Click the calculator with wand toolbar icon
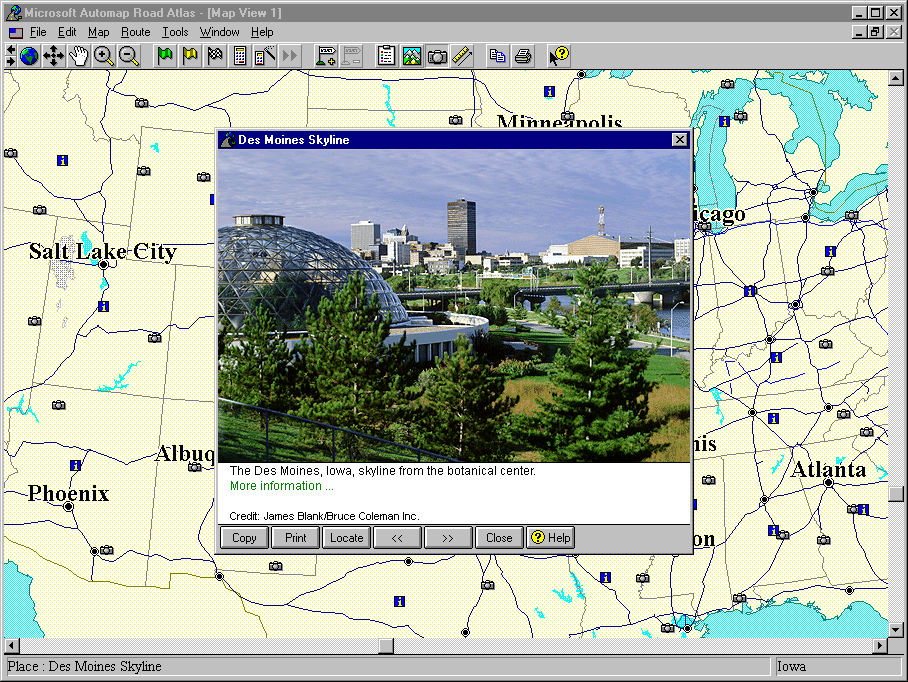This screenshot has height=682, width=908. [265, 56]
